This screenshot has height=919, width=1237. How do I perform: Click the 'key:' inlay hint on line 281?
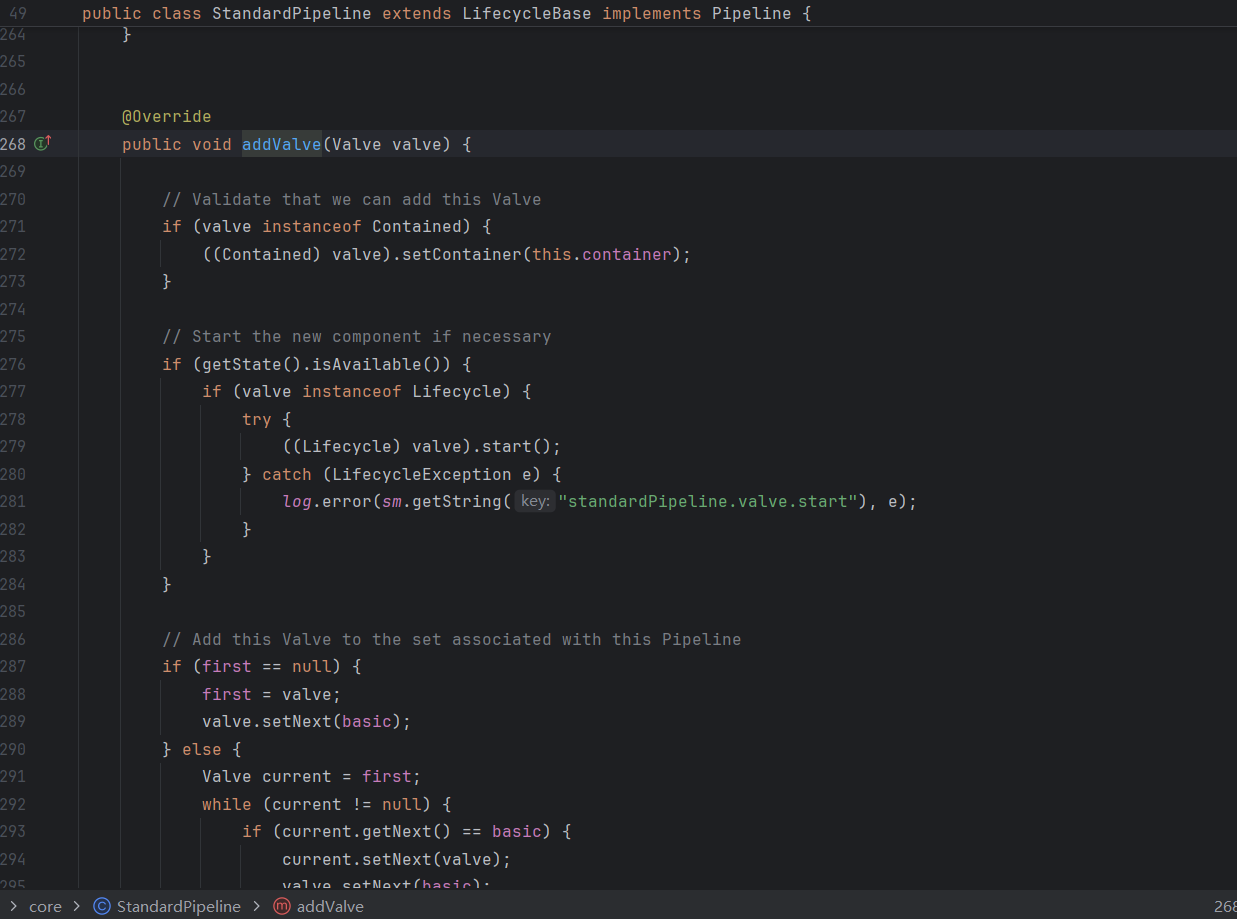pos(535,501)
